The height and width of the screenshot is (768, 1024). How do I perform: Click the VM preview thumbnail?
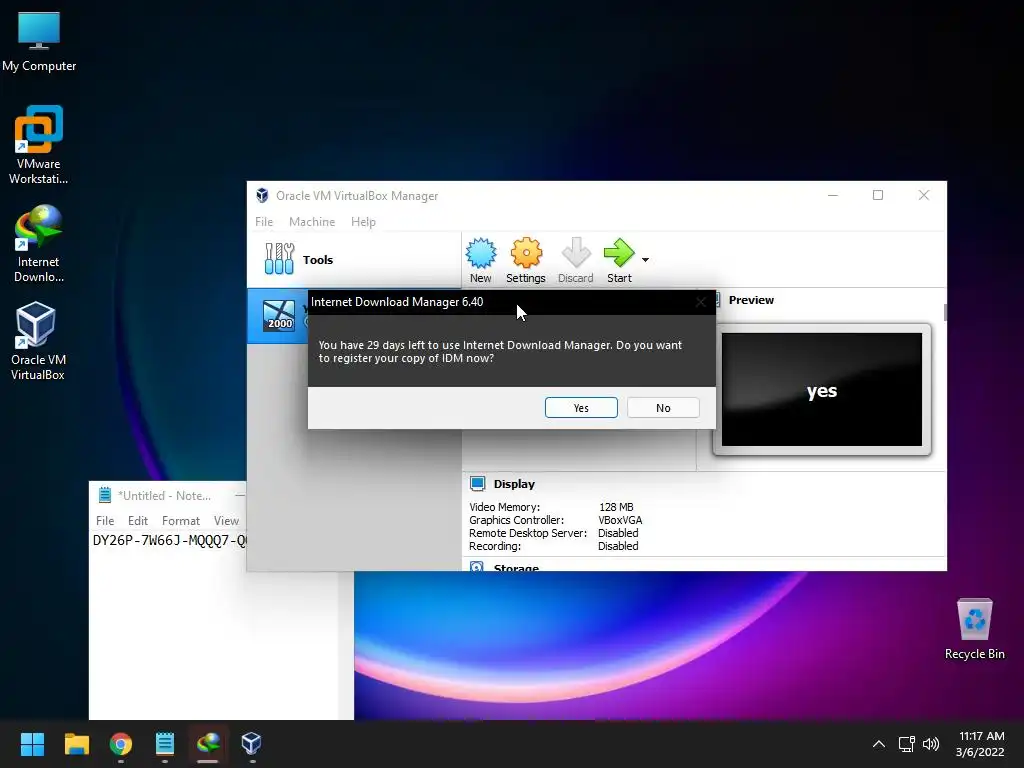pos(822,389)
